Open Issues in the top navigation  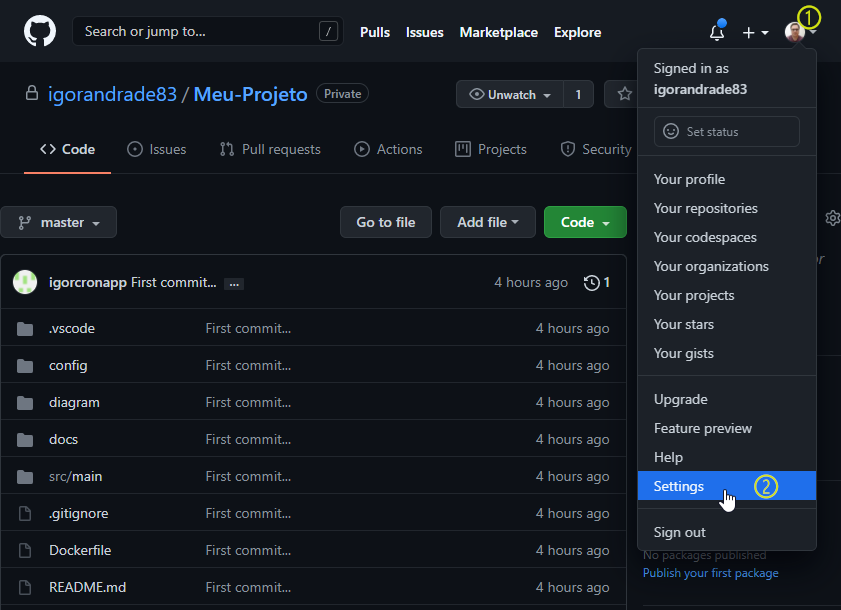click(x=424, y=32)
